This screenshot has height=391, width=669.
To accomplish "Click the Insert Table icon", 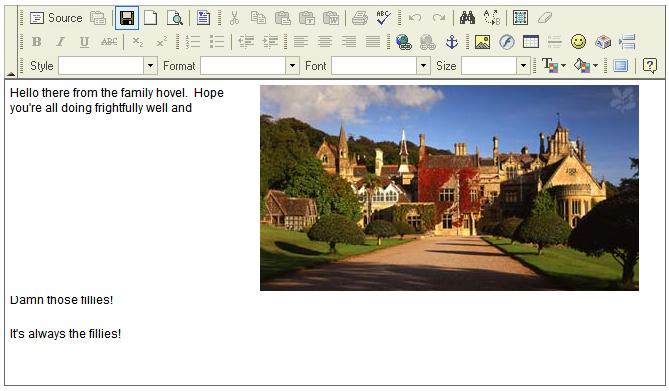I will [530, 42].
